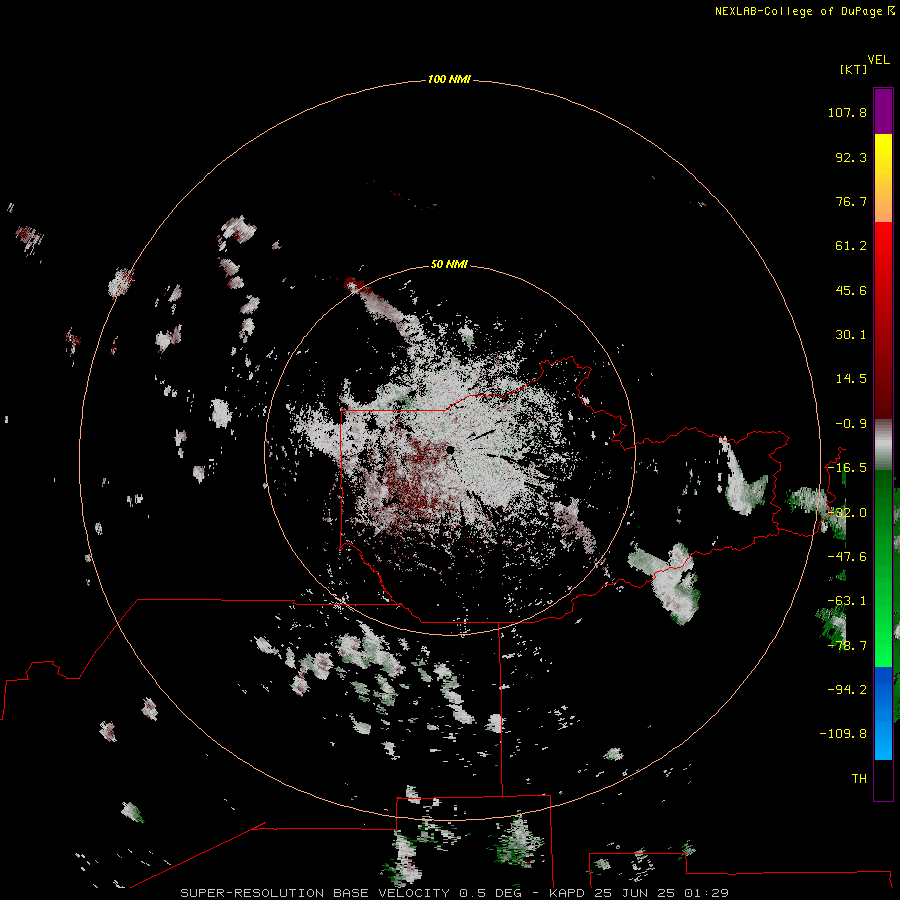Click the 50 NMI range ring label
This screenshot has width=900, height=900.
coord(449,264)
